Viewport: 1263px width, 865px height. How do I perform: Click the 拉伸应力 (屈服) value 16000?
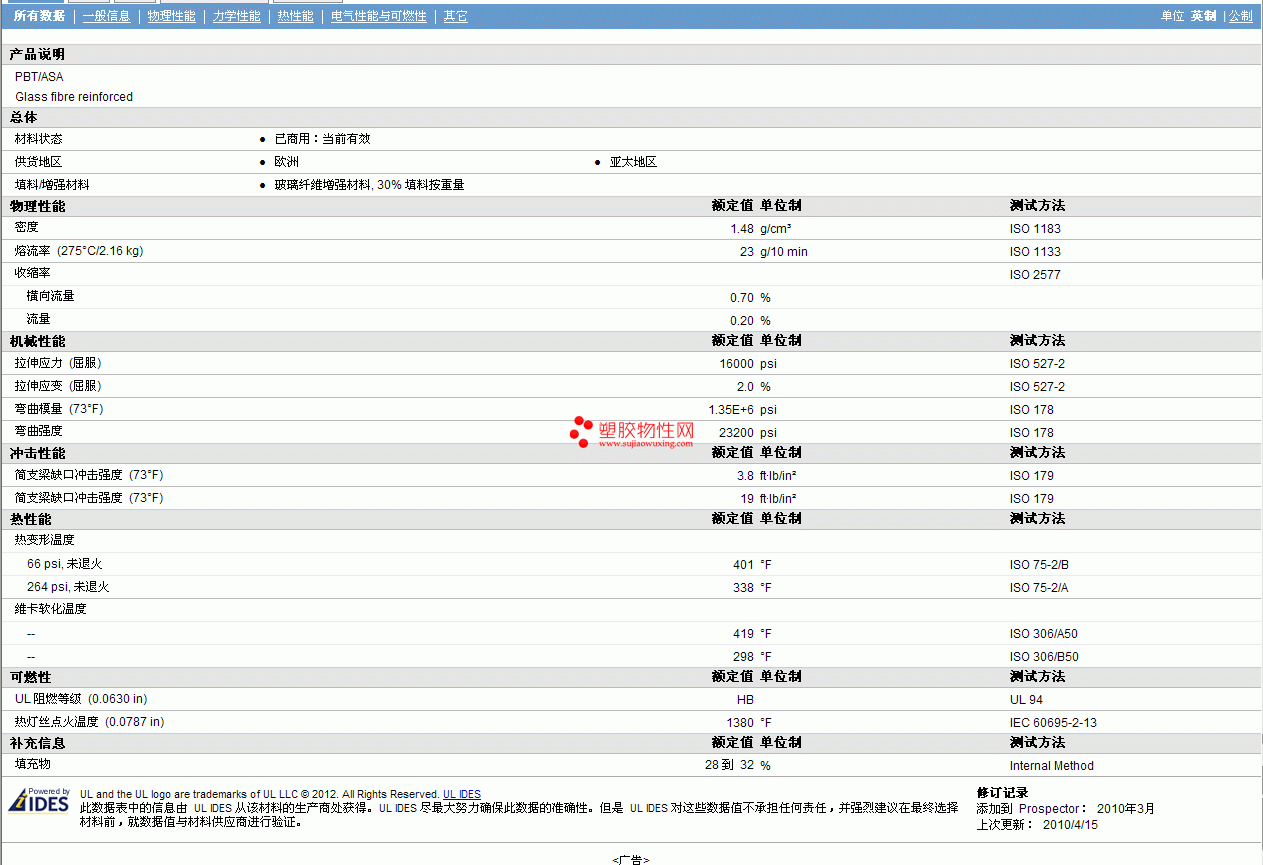[x=736, y=364]
